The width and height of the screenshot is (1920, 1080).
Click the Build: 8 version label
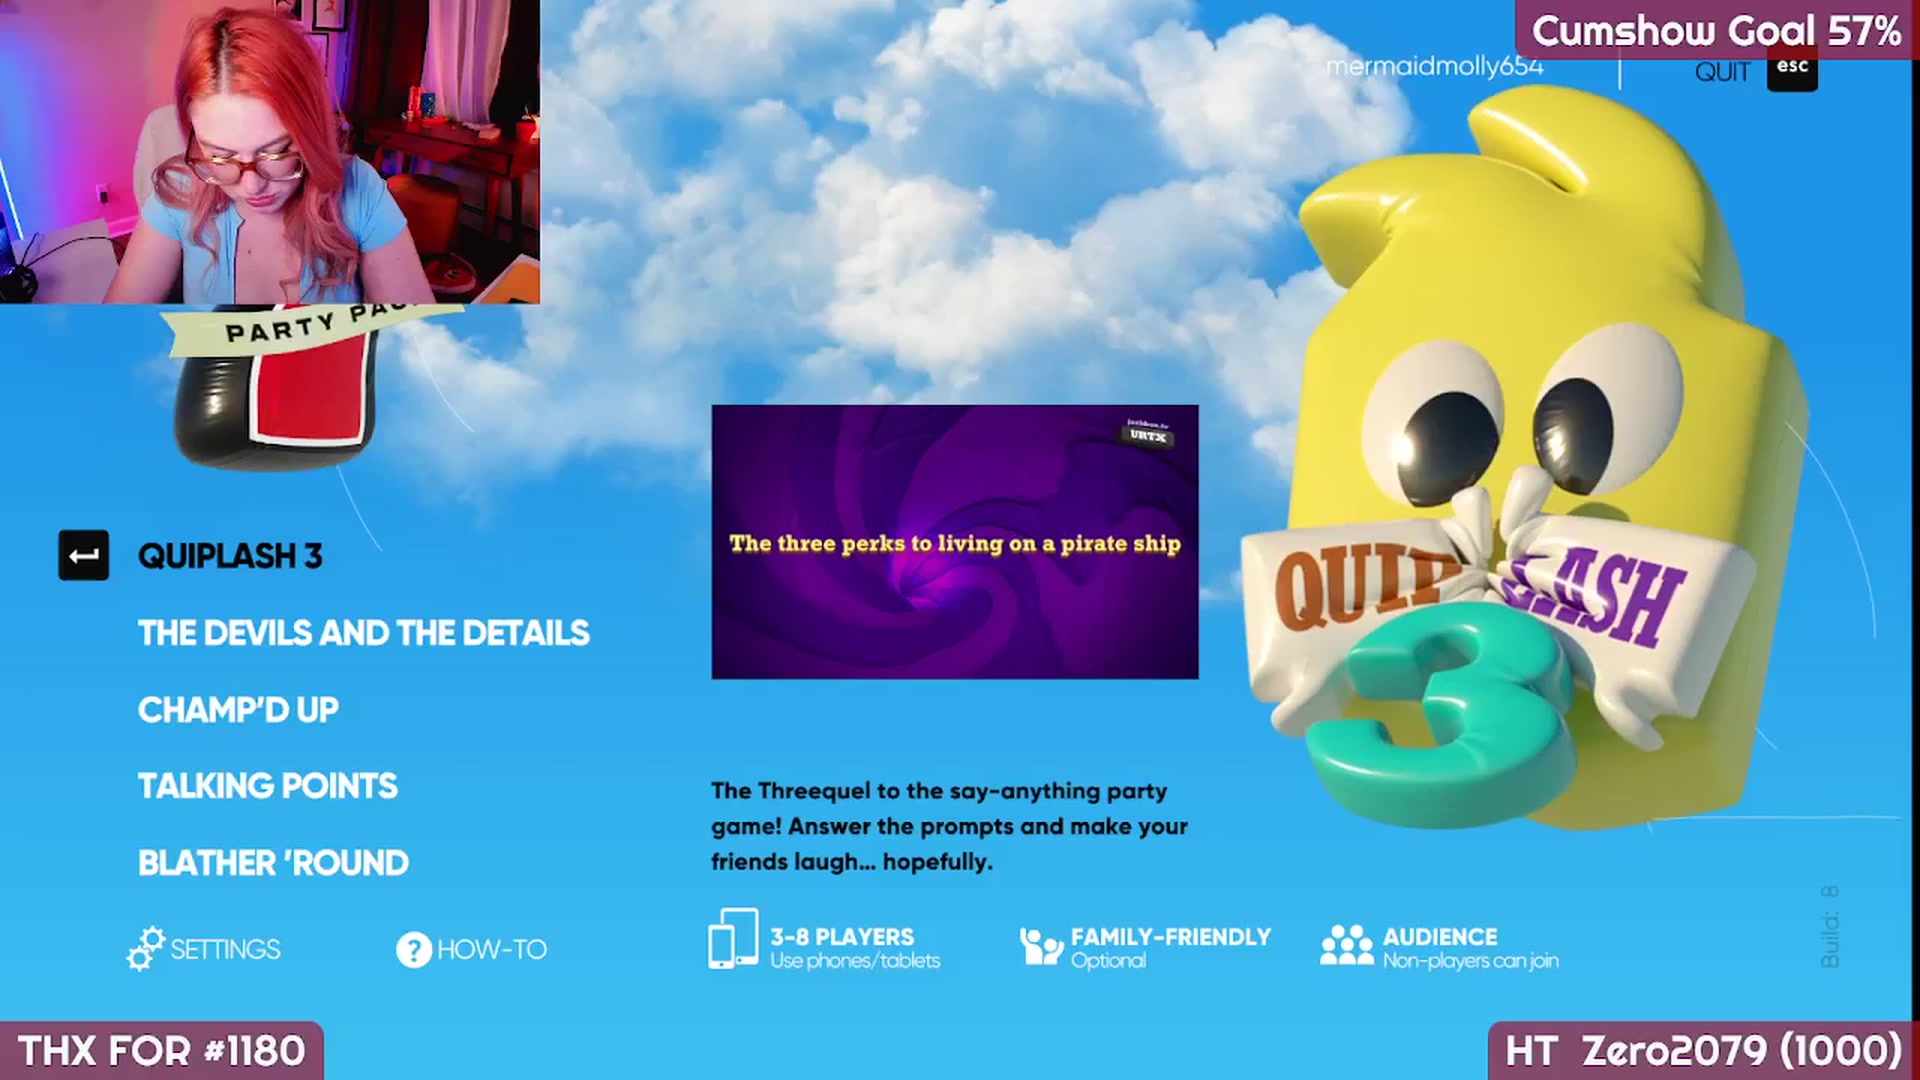(1829, 926)
